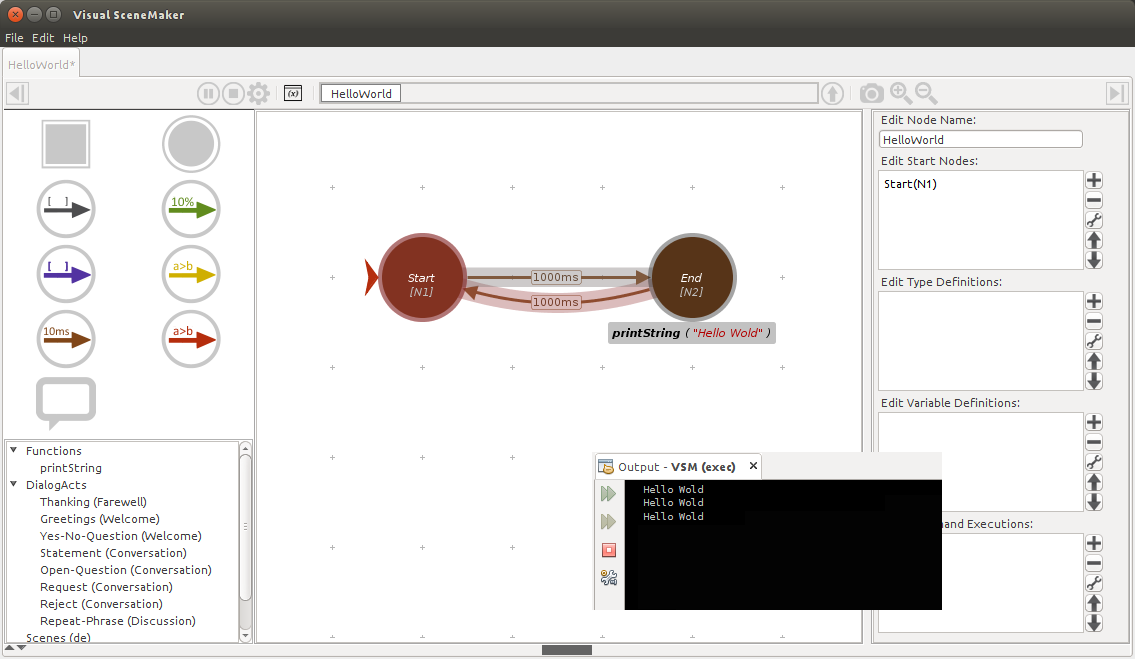Click the Edit Node Name input field
This screenshot has width=1135, height=659.
click(x=981, y=139)
